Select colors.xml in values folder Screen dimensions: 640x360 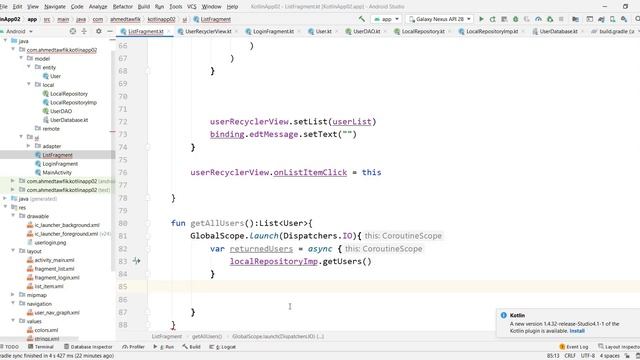coord(46,330)
